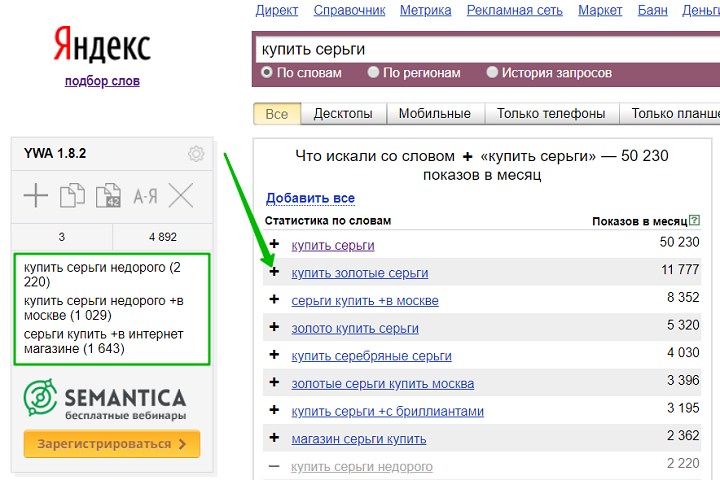Add 'магазин серьги купить' via plus icon
Screen dimensions: 720x480
click(x=274, y=437)
